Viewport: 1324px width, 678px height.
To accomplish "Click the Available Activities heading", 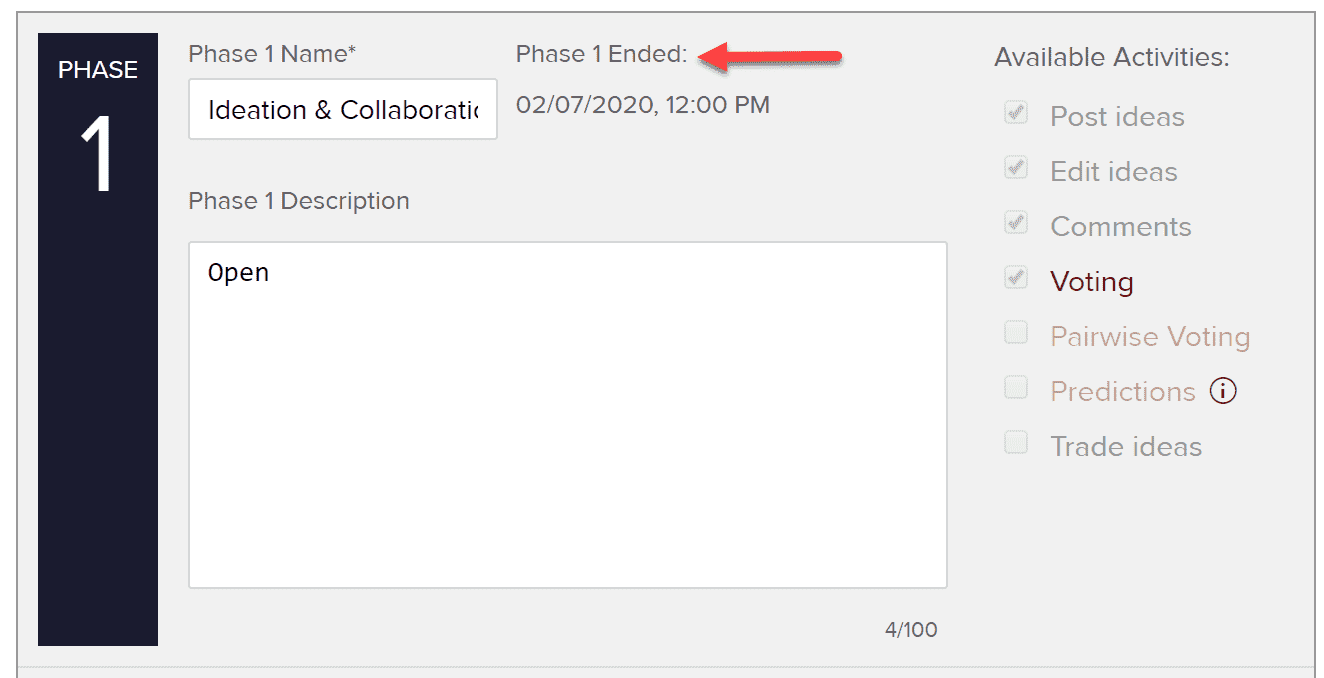I will click(x=1112, y=57).
